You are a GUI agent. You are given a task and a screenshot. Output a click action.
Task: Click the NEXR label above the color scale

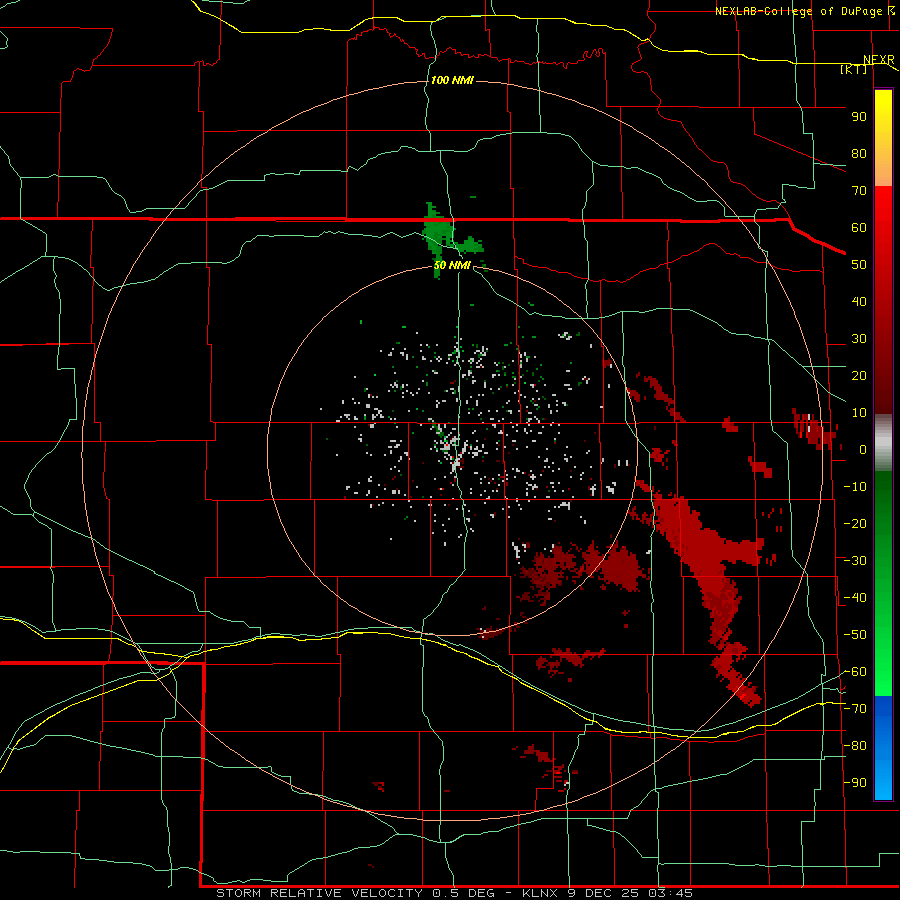(878, 60)
